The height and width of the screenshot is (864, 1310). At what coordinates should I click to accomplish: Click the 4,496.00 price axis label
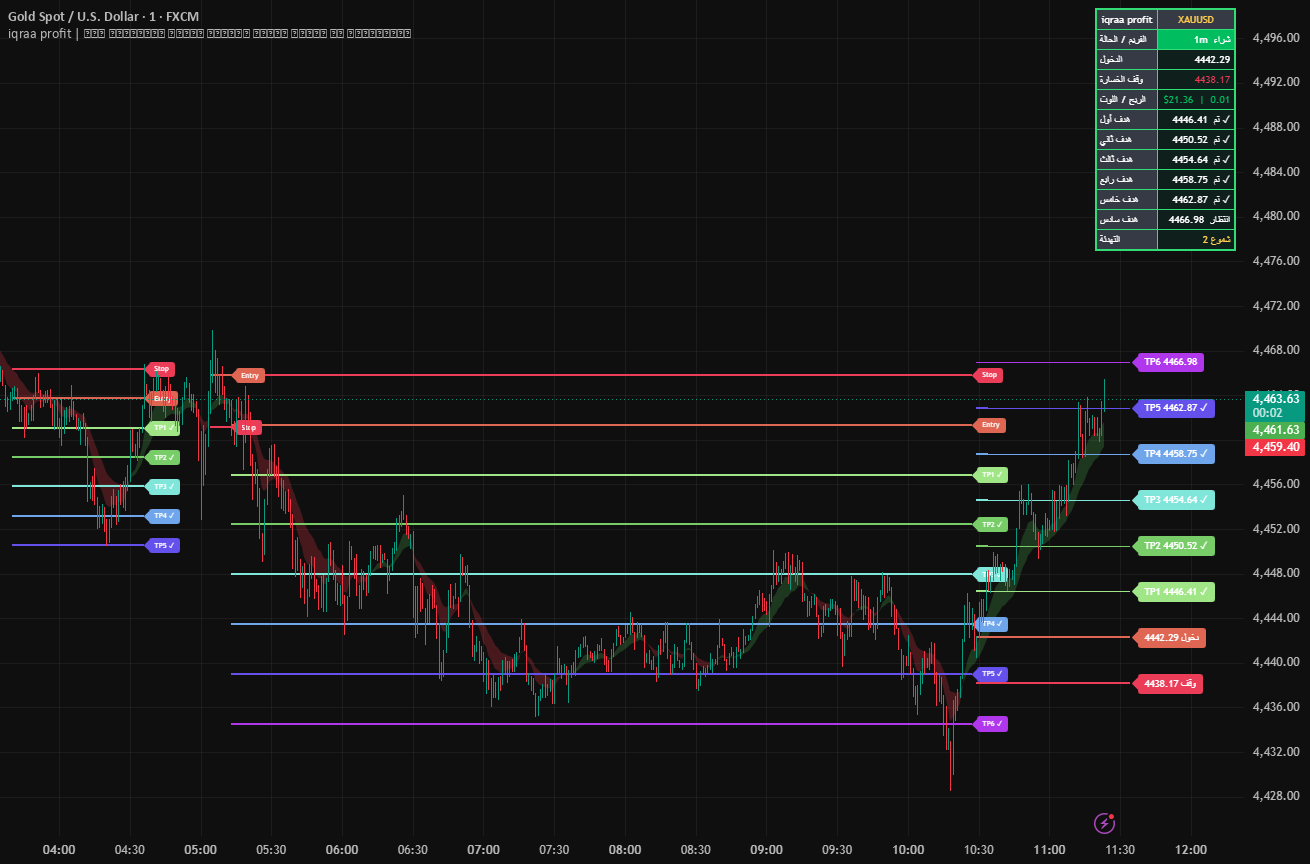click(1275, 37)
